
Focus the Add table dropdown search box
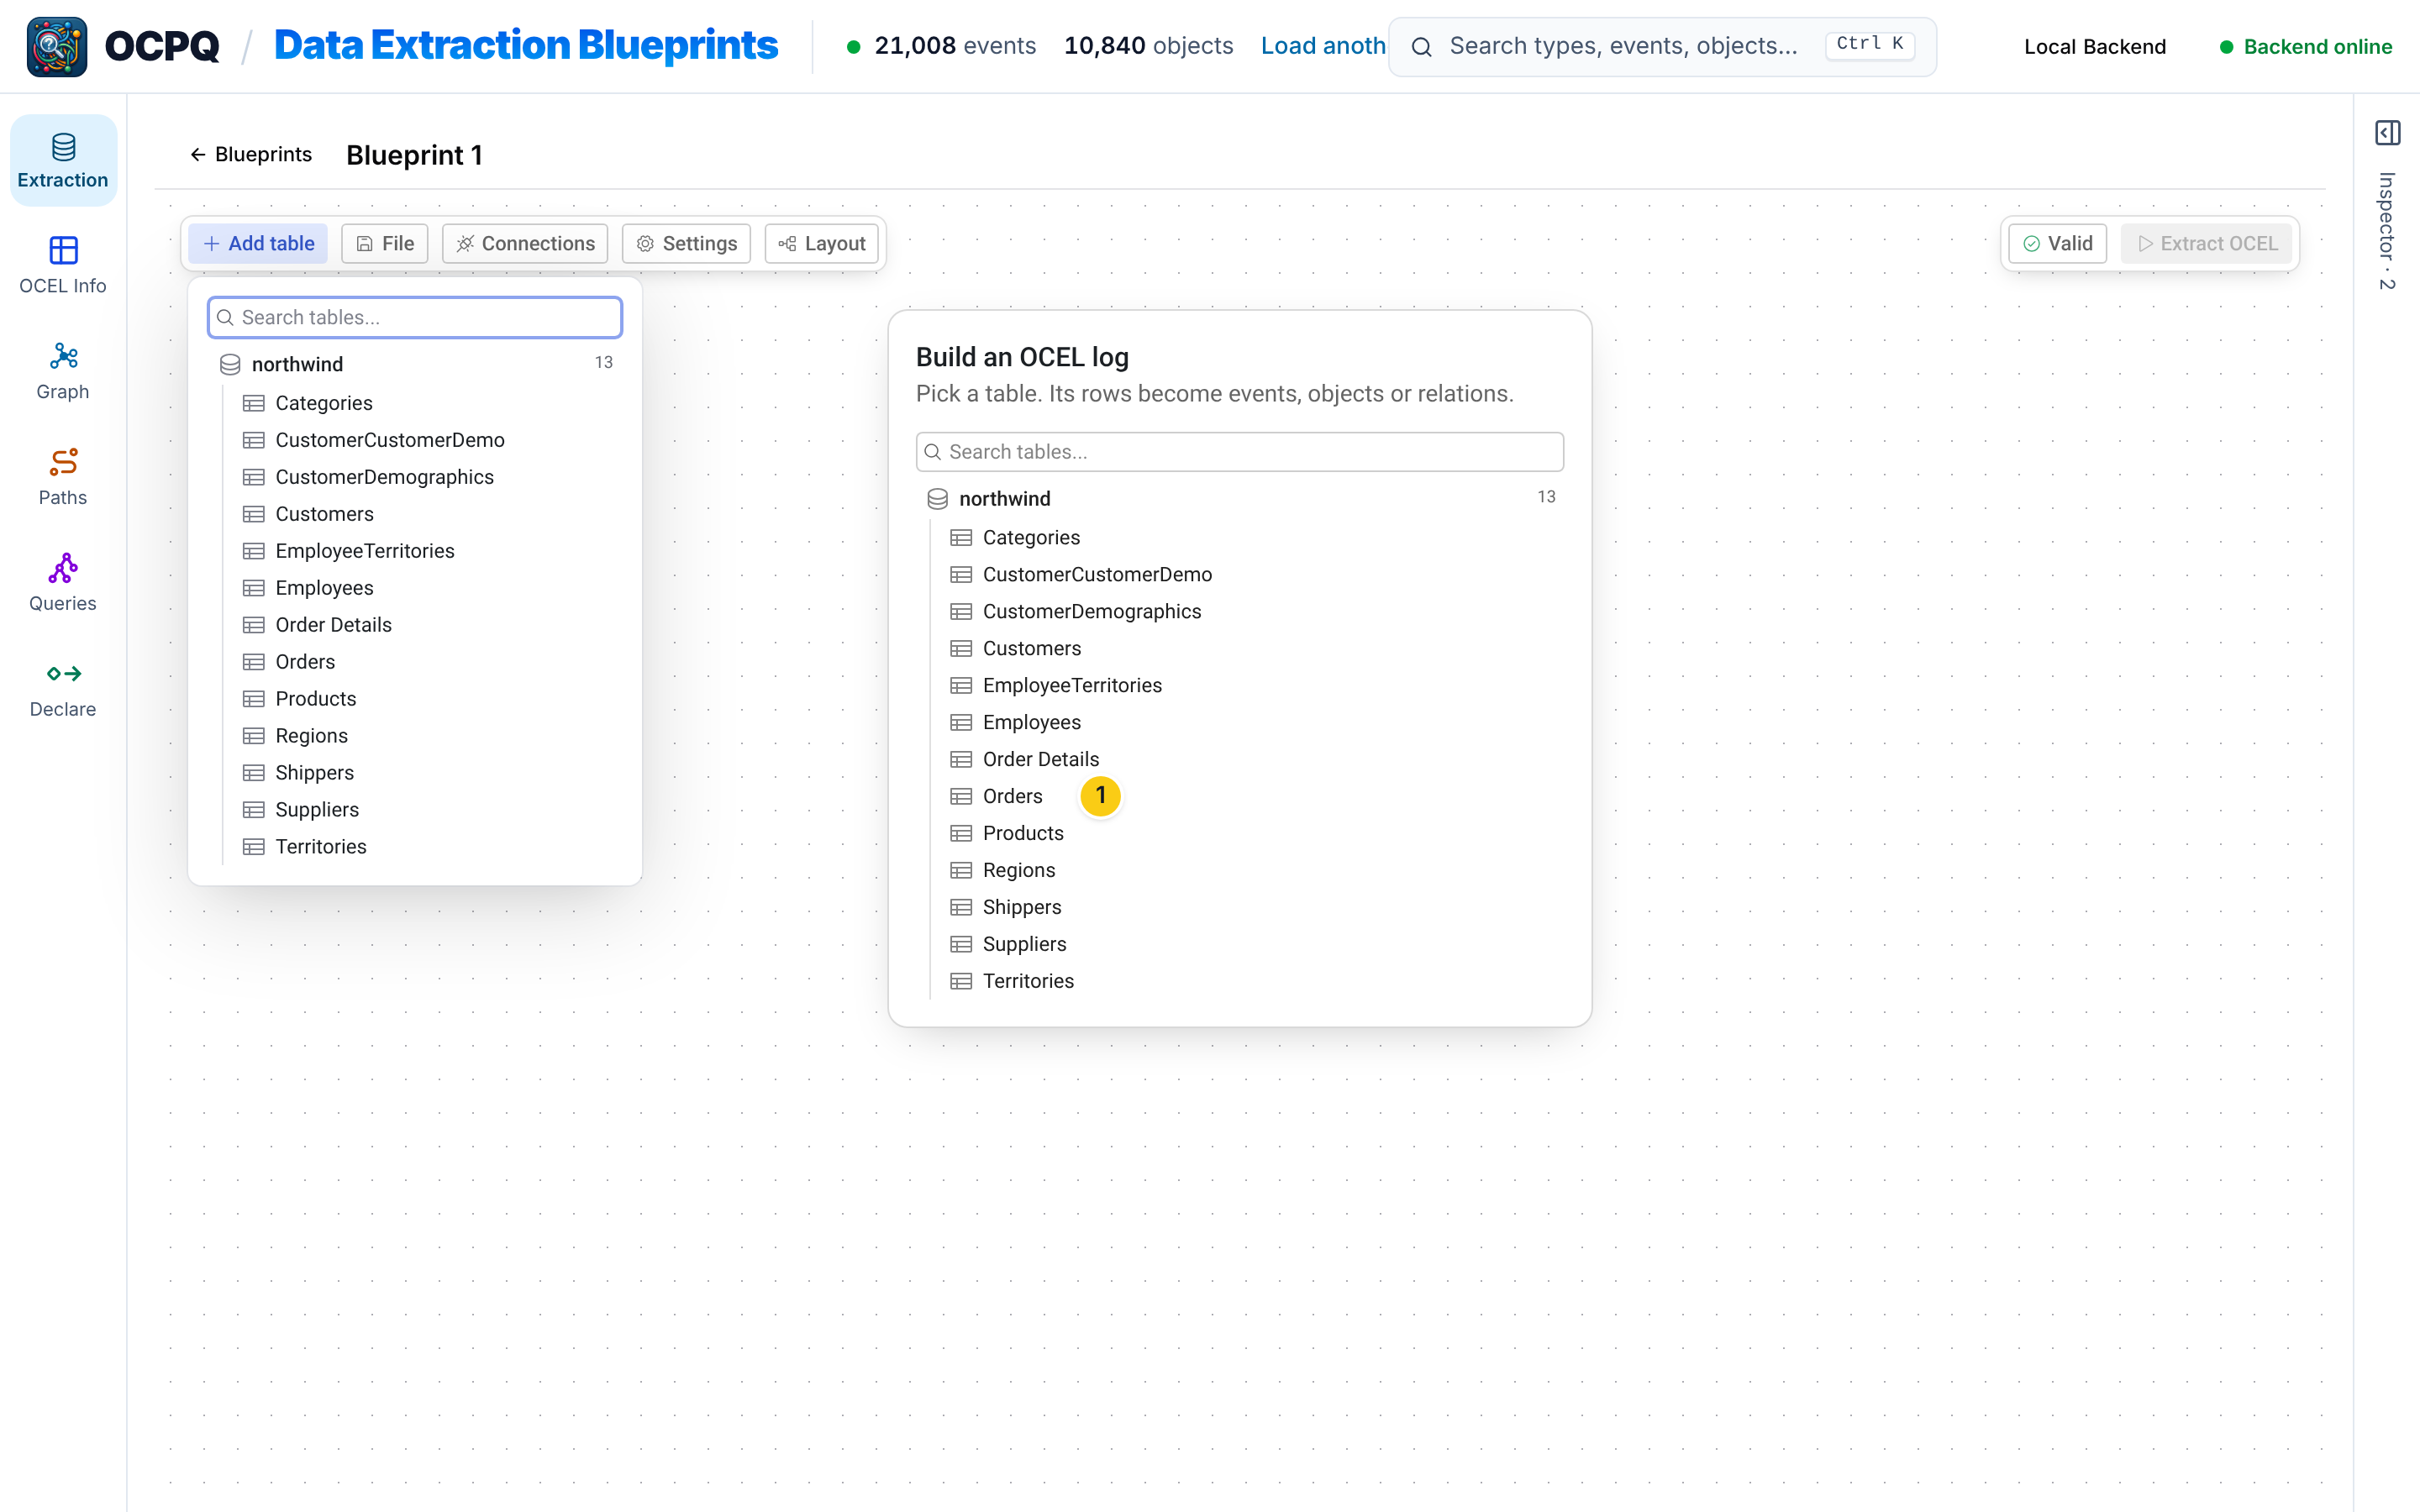coord(415,317)
